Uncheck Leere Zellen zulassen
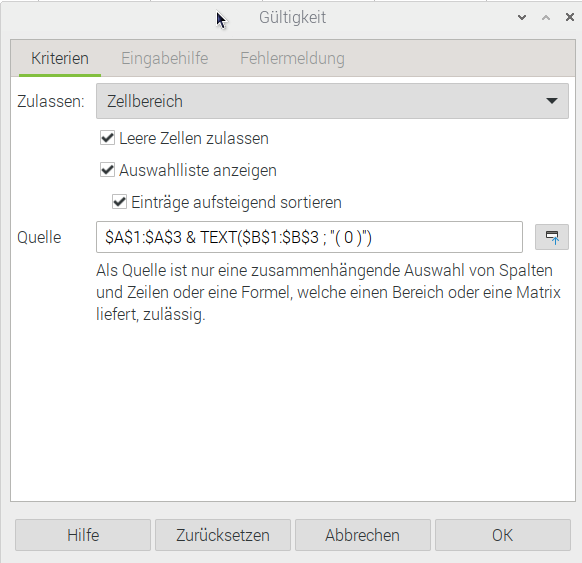The width and height of the screenshot is (582, 563). click(x=107, y=138)
